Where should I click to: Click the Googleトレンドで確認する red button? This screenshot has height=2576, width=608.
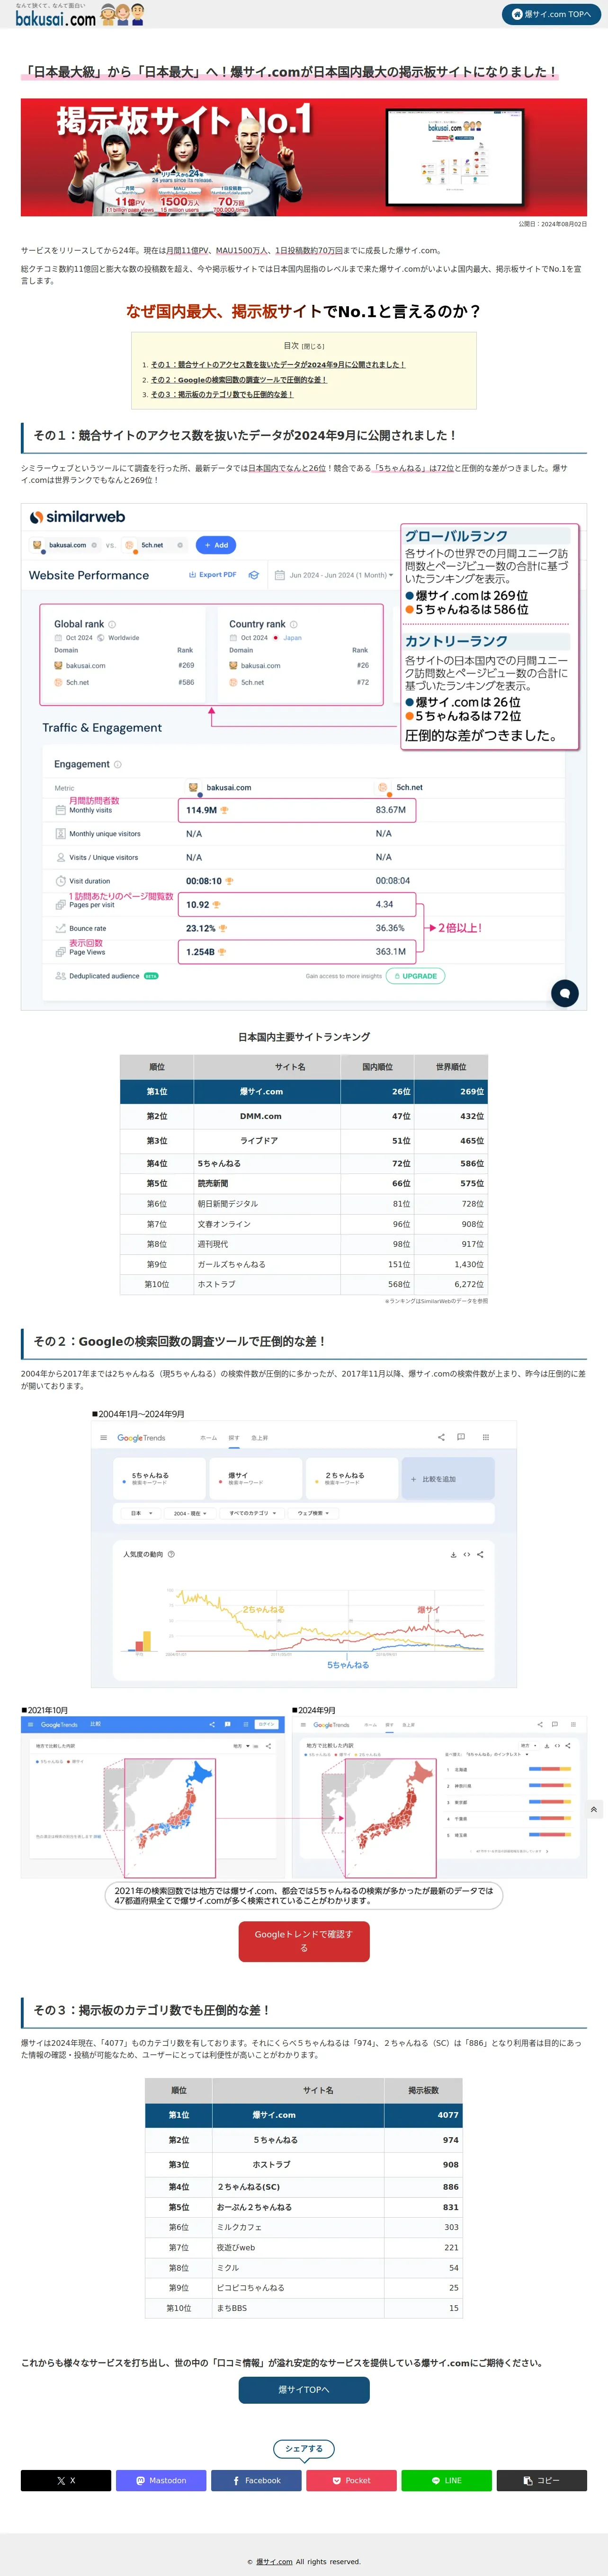pos(304,1941)
